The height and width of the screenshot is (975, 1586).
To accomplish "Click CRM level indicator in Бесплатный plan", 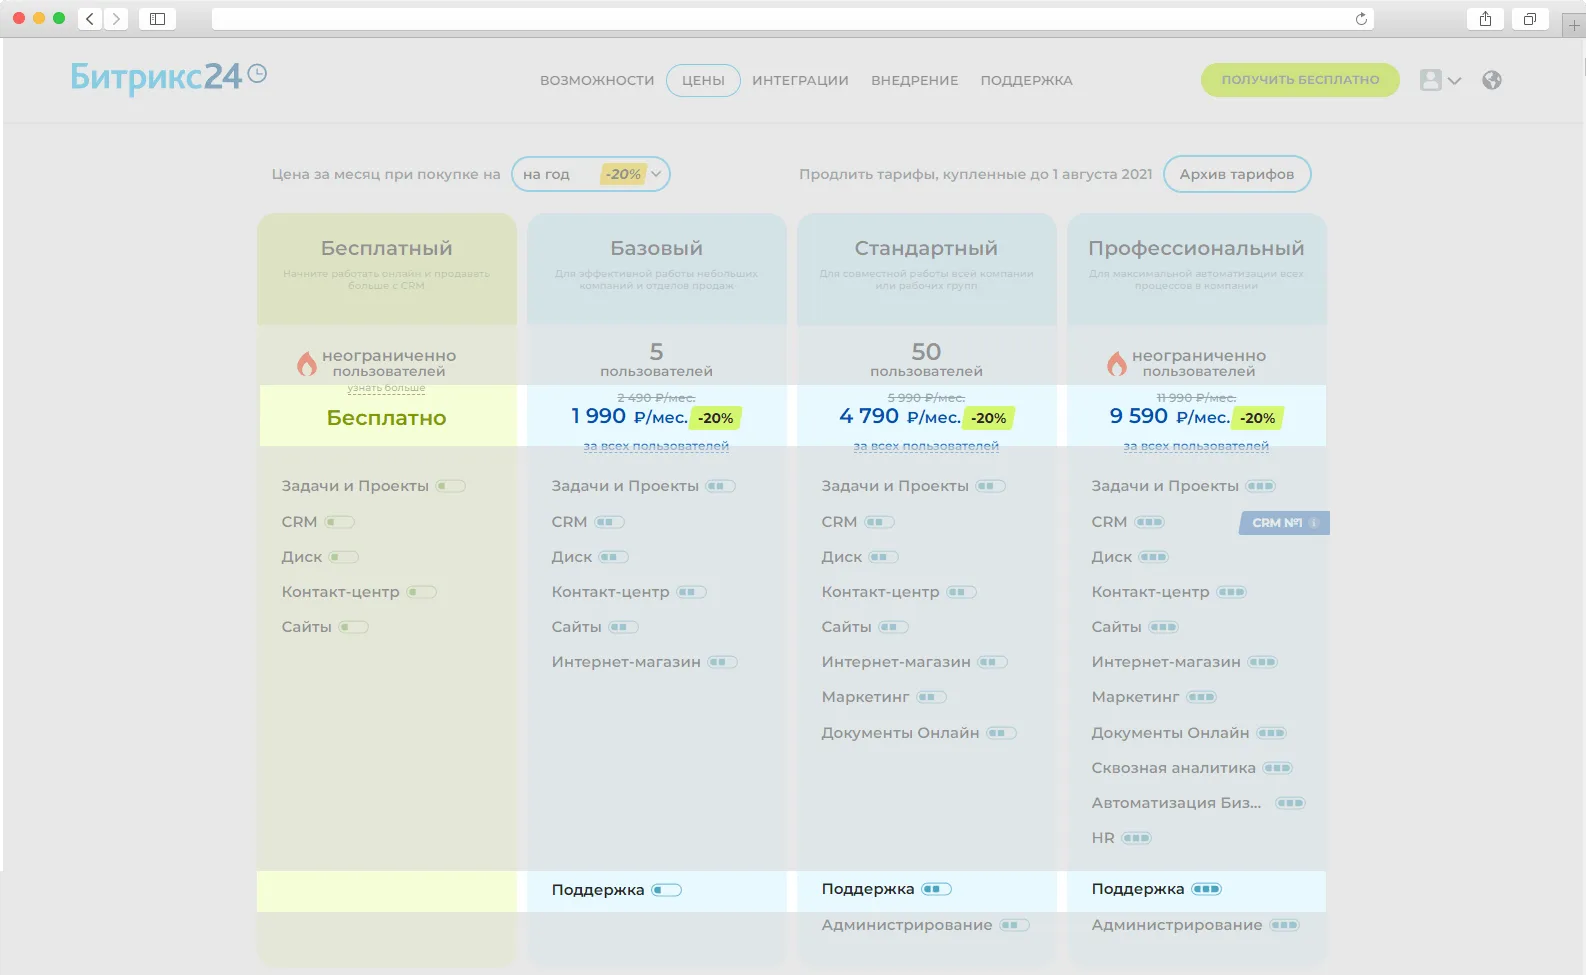I will pyautogui.click(x=339, y=522).
